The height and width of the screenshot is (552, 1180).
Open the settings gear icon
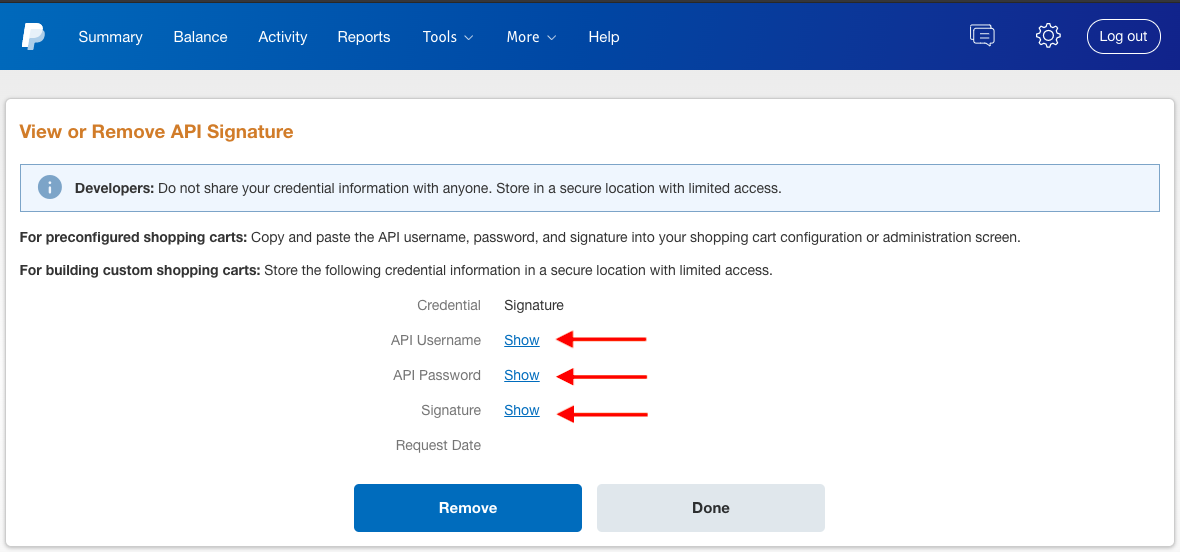pyautogui.click(x=1048, y=35)
